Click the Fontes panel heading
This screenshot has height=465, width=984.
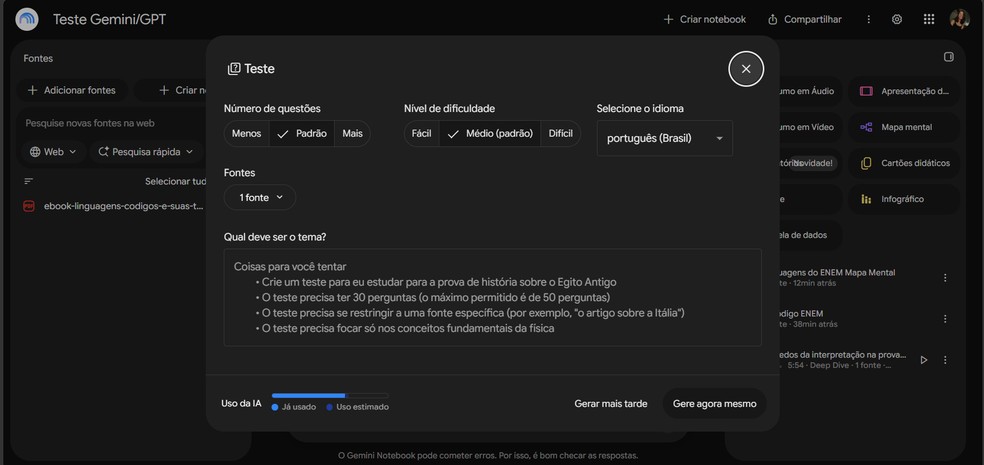click(x=38, y=58)
